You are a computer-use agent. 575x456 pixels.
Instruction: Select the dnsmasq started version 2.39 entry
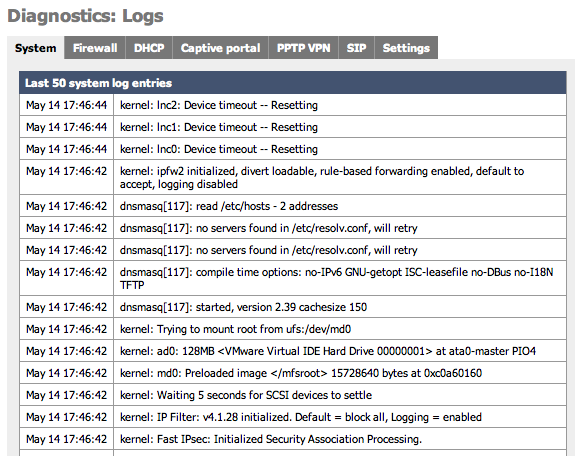tap(293, 307)
